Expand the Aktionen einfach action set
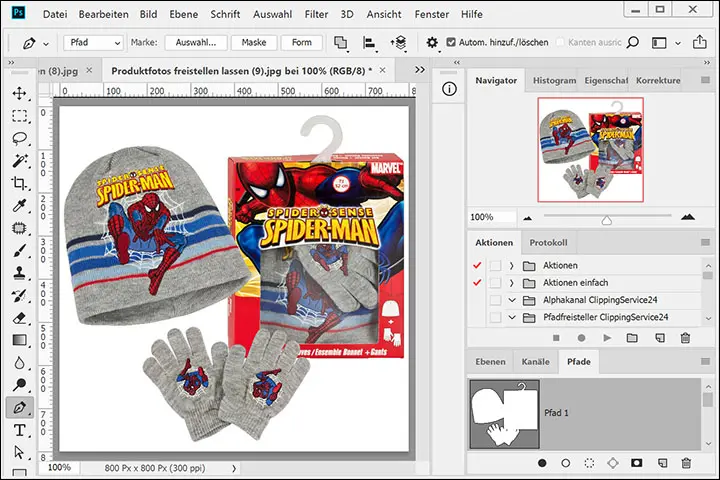 point(511,283)
